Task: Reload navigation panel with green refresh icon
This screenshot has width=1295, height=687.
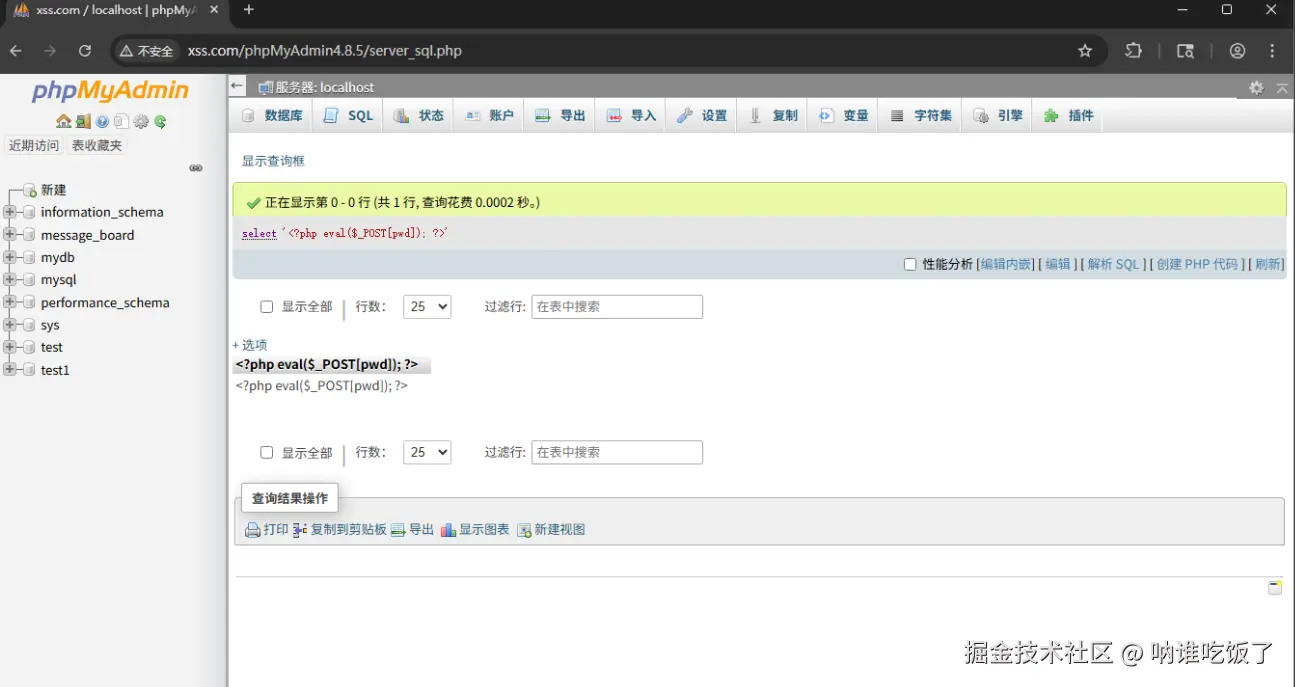Action: coord(160,122)
